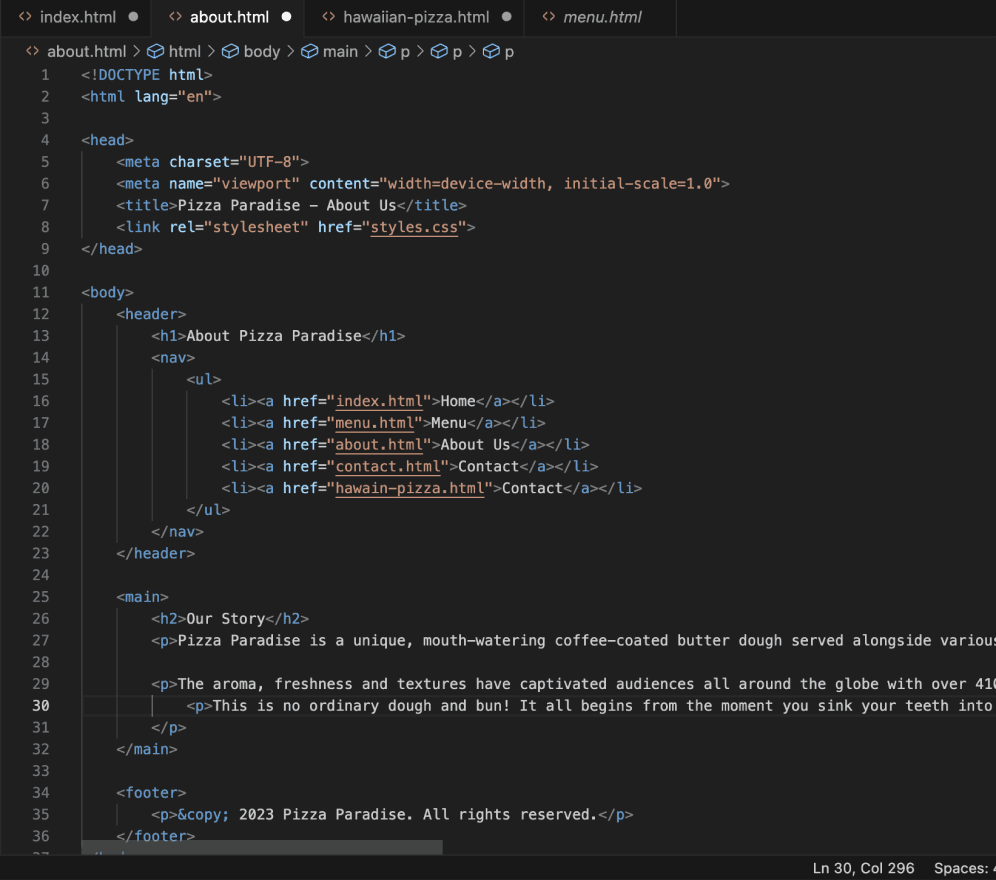The image size is (996, 880).
Task: Click the closing head tag on line 9
Action: tap(112, 249)
